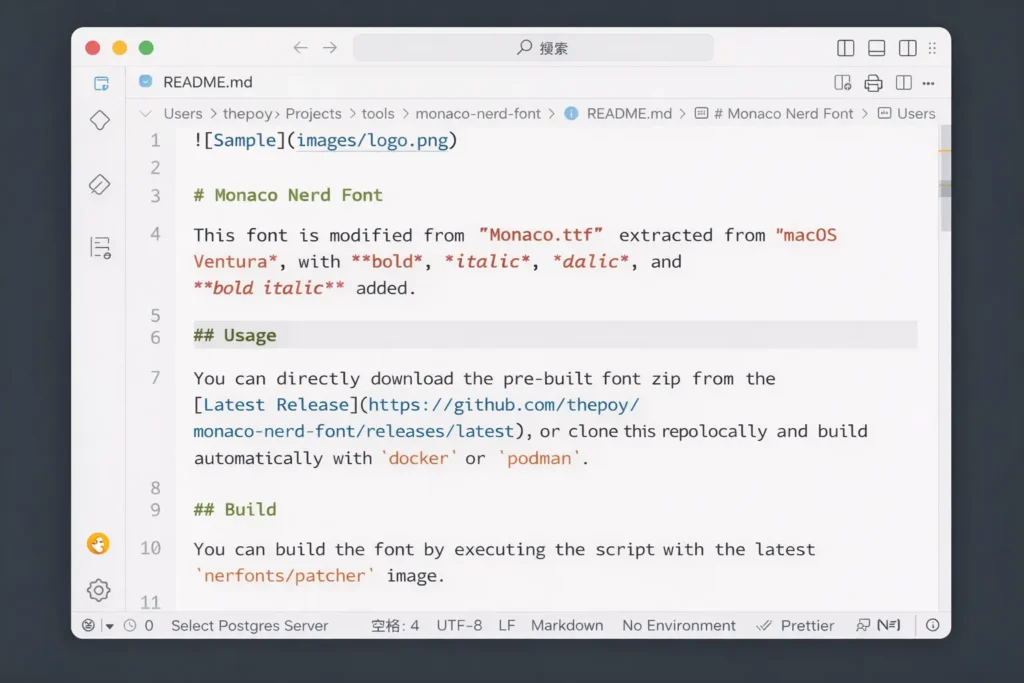Click the notifications info icon in status bar
The width and height of the screenshot is (1024, 683).
click(932, 625)
